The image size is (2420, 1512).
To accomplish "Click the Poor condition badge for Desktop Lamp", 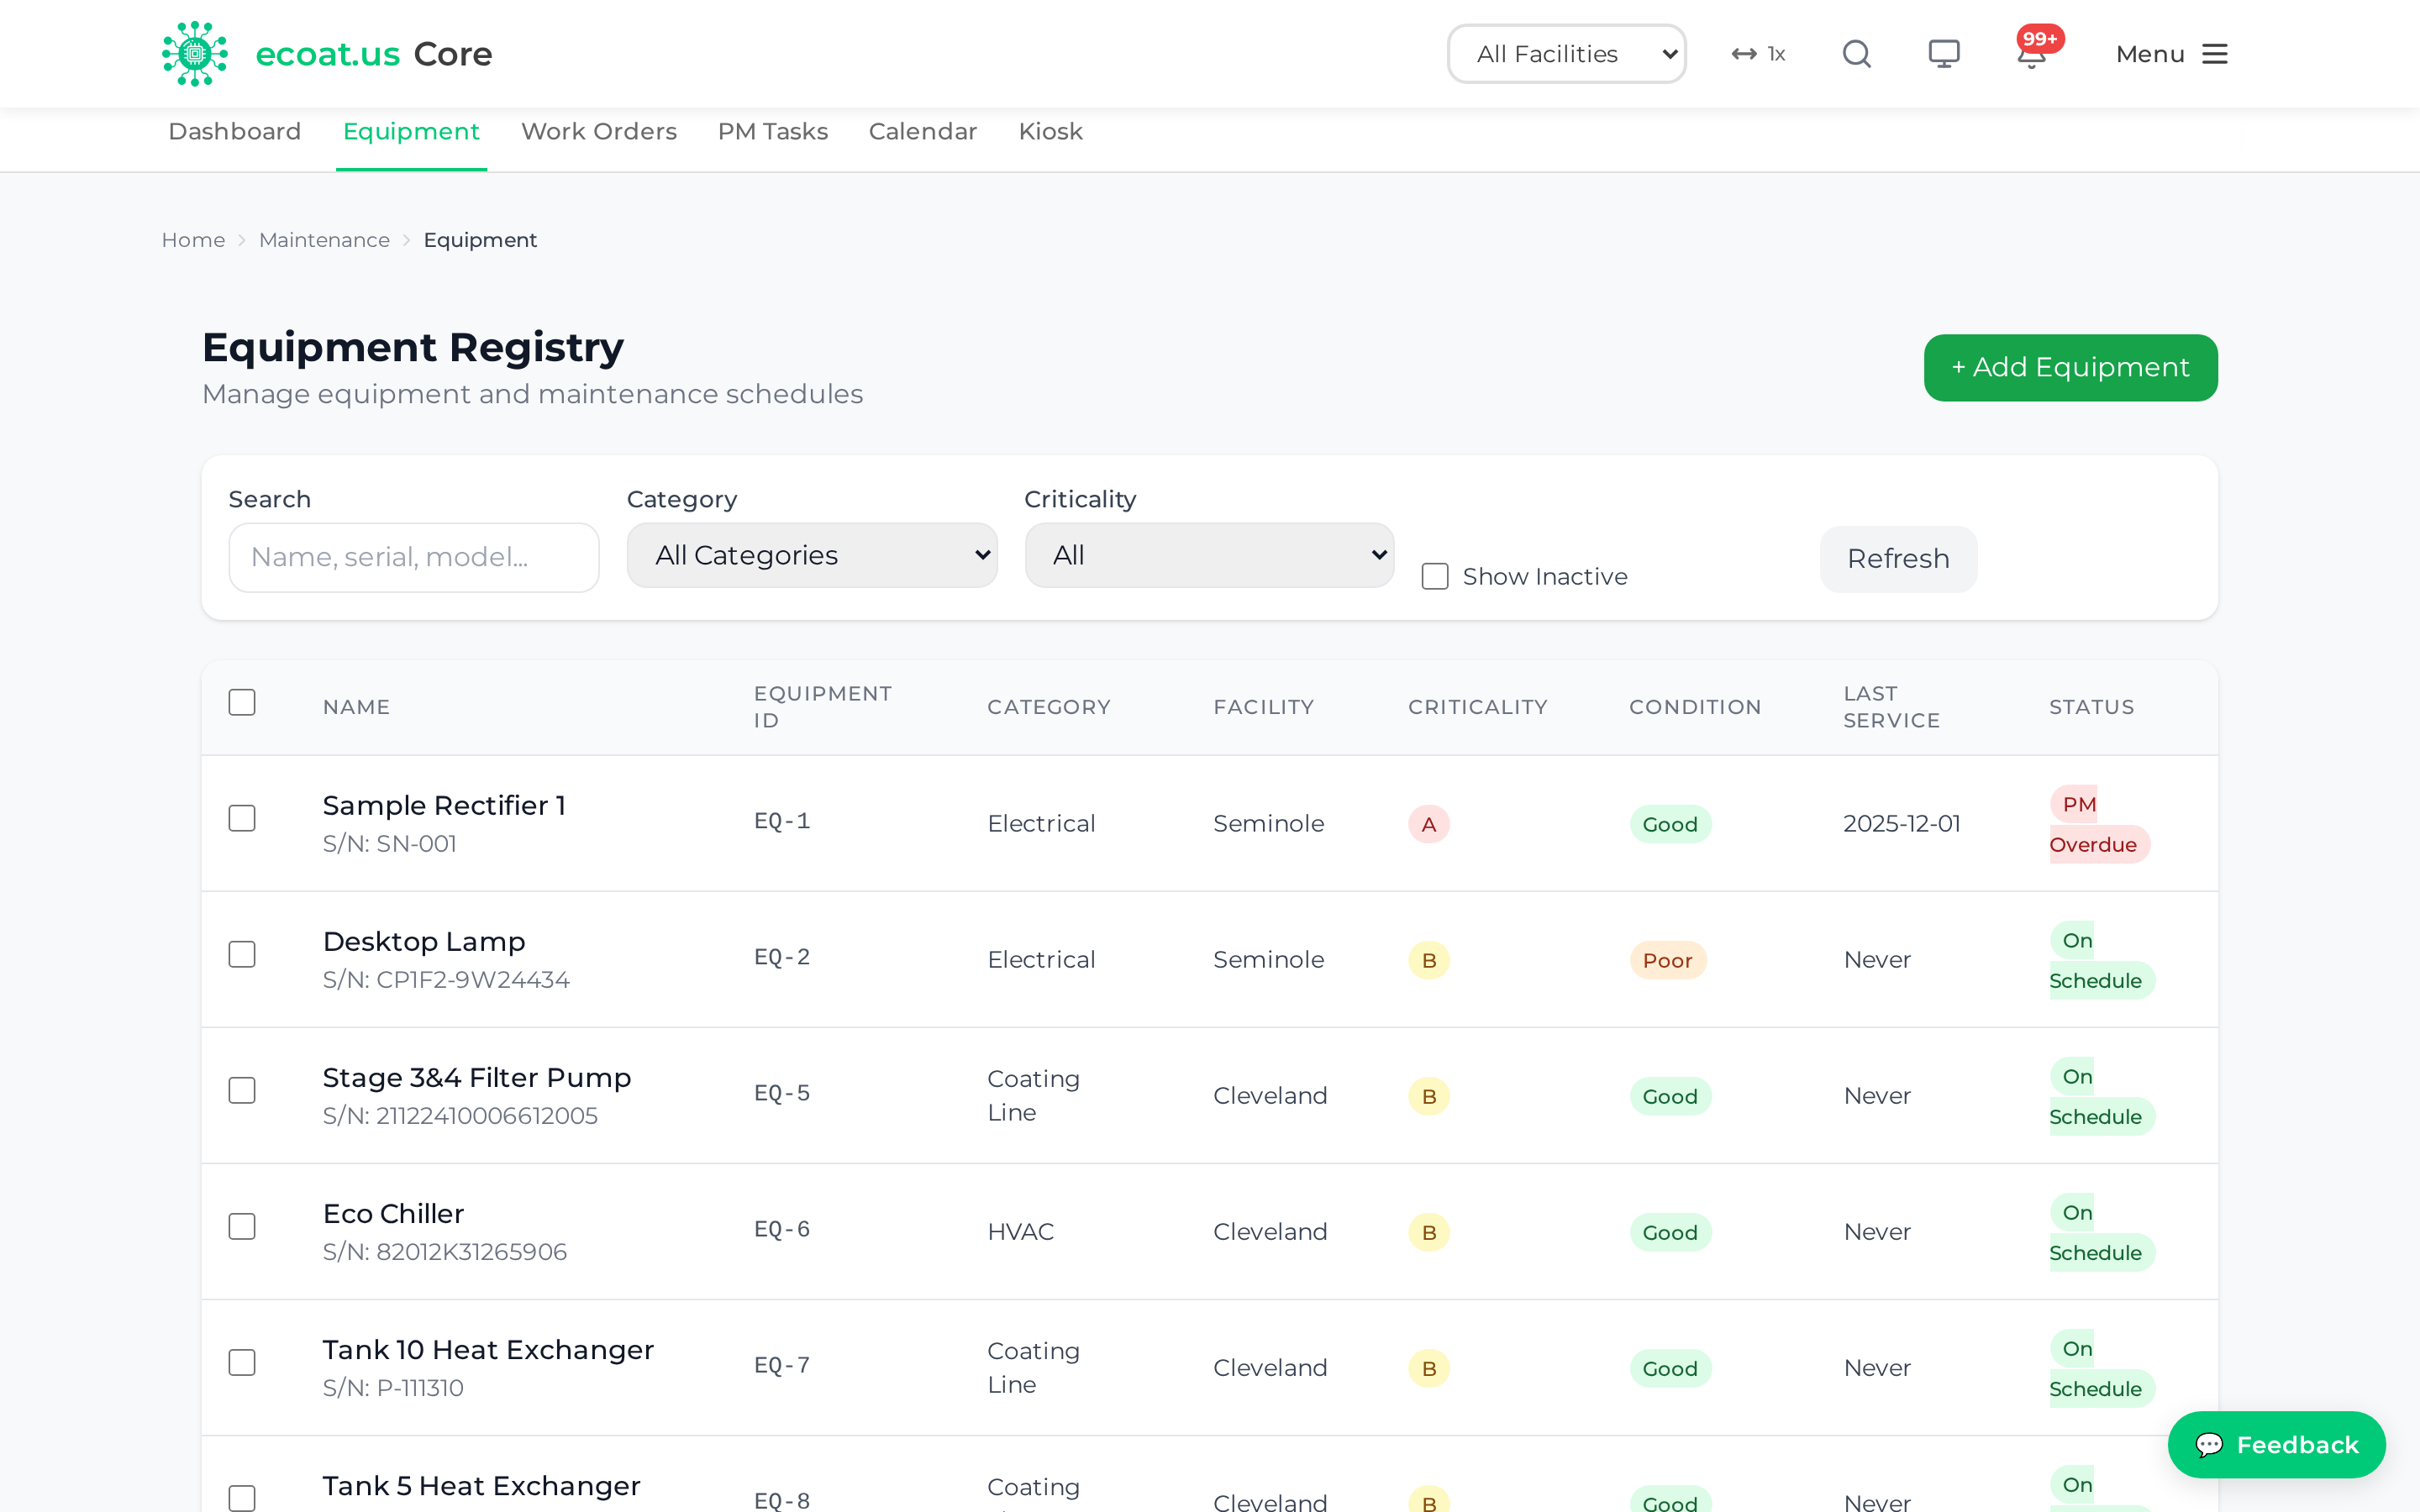I will pyautogui.click(x=1667, y=960).
